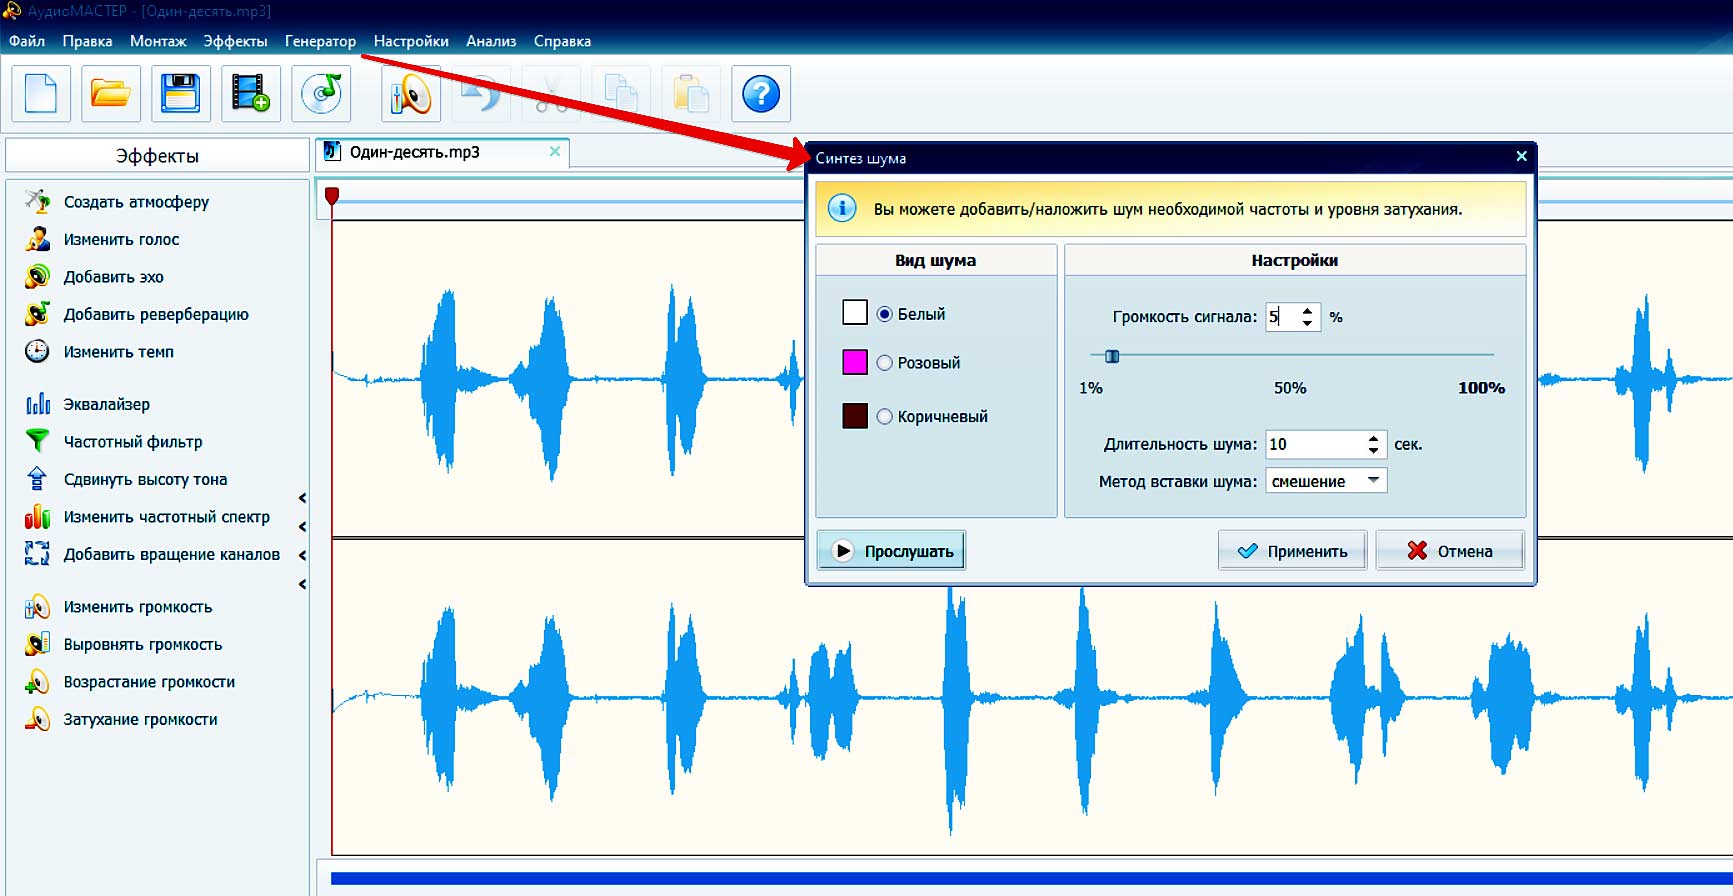
Task: Increase Громкость сигнала with up arrow
Action: (x=1307, y=311)
